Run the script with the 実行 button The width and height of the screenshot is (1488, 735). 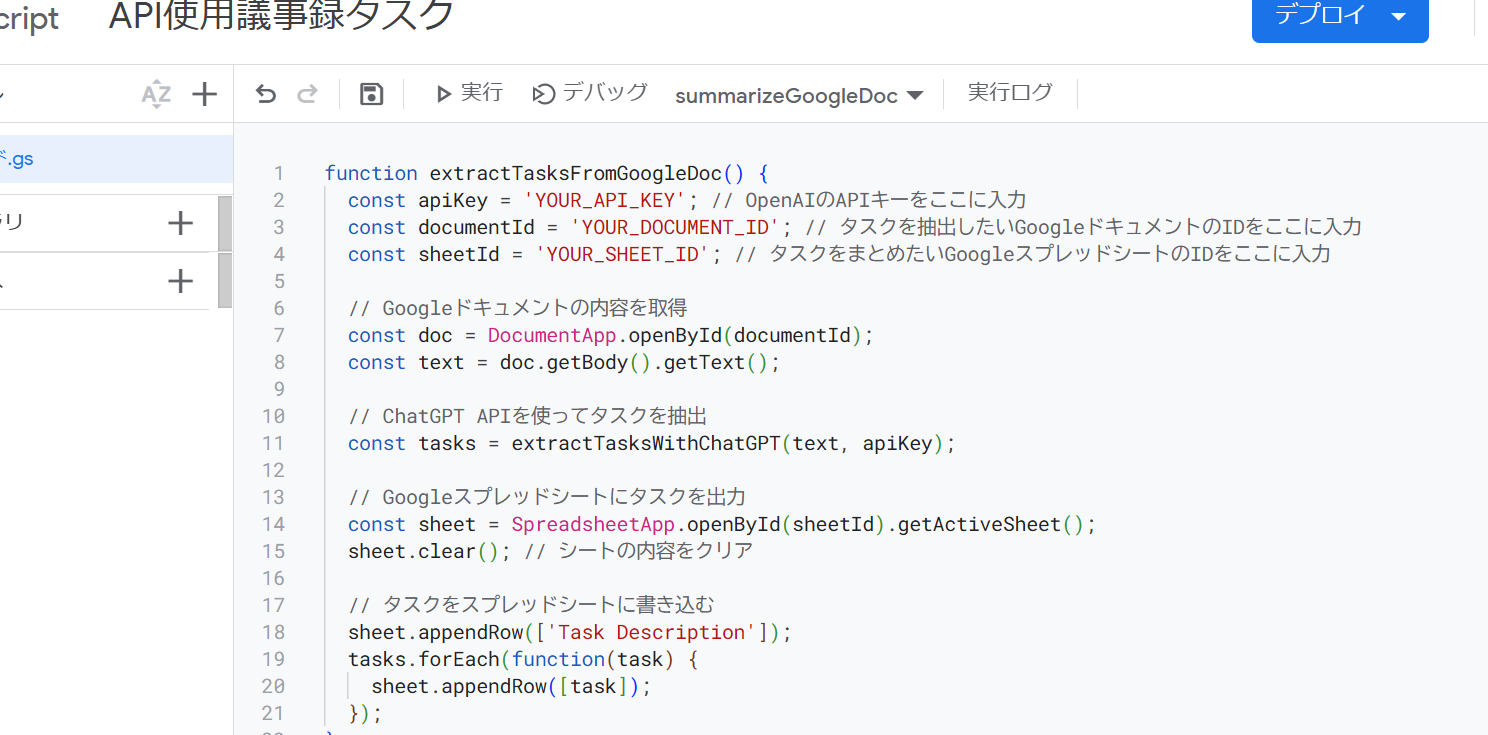[469, 93]
